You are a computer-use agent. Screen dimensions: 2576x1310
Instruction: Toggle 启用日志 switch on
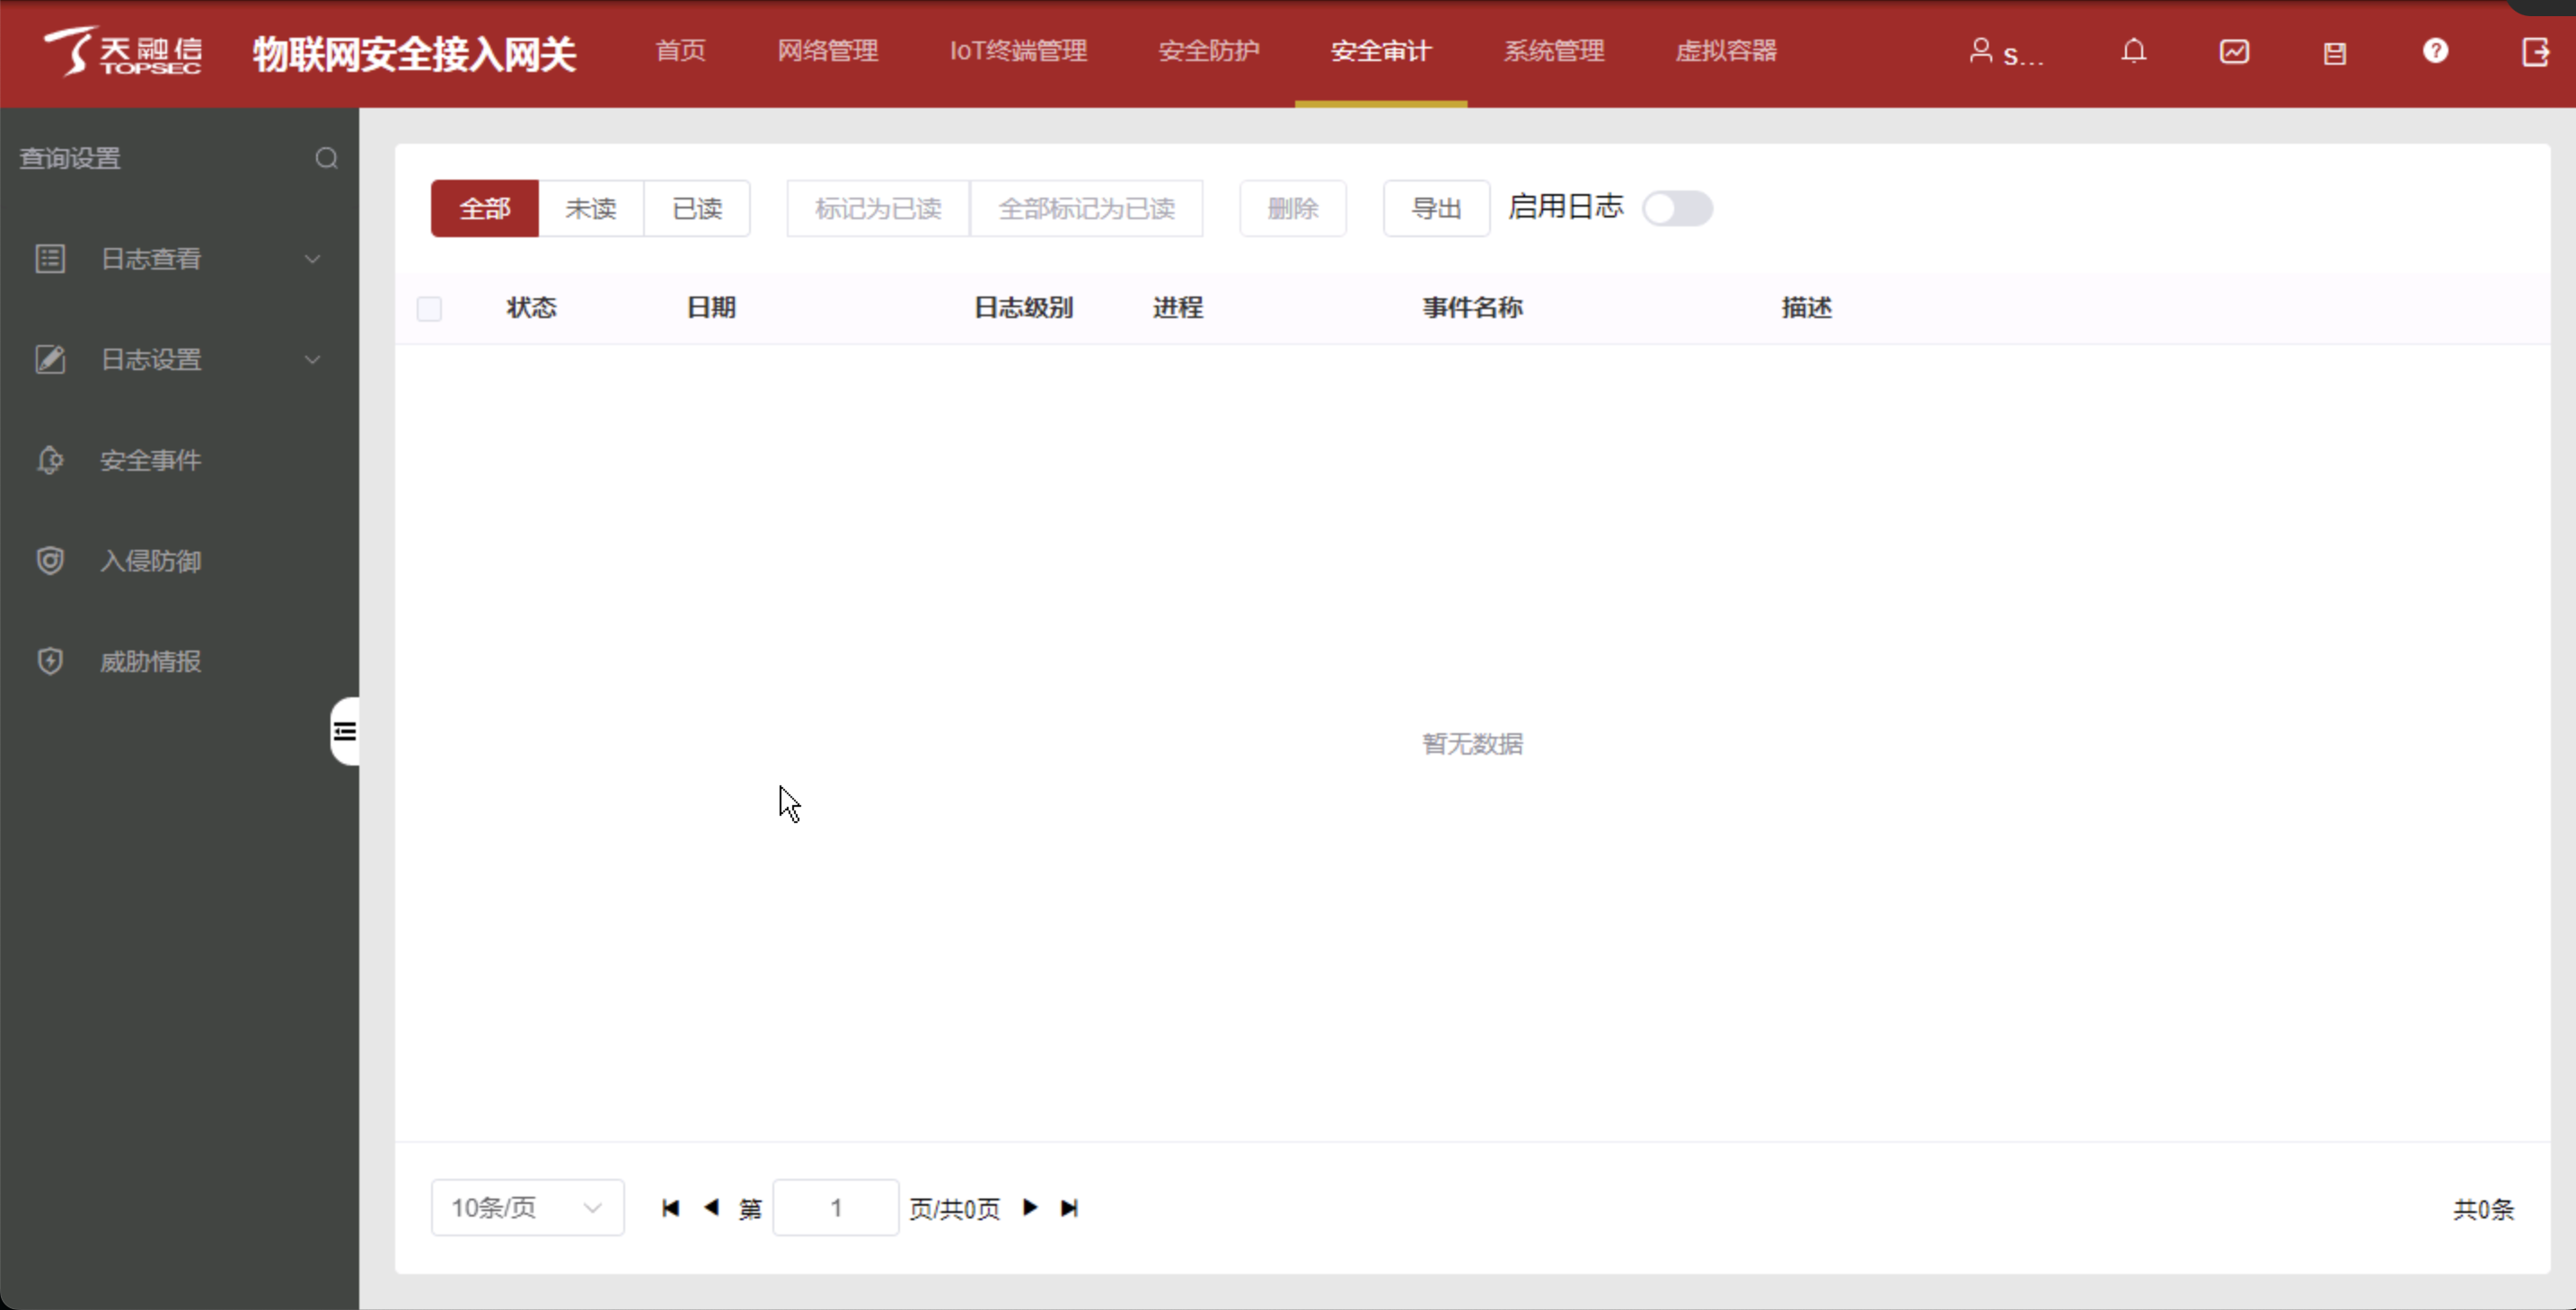[1678, 208]
